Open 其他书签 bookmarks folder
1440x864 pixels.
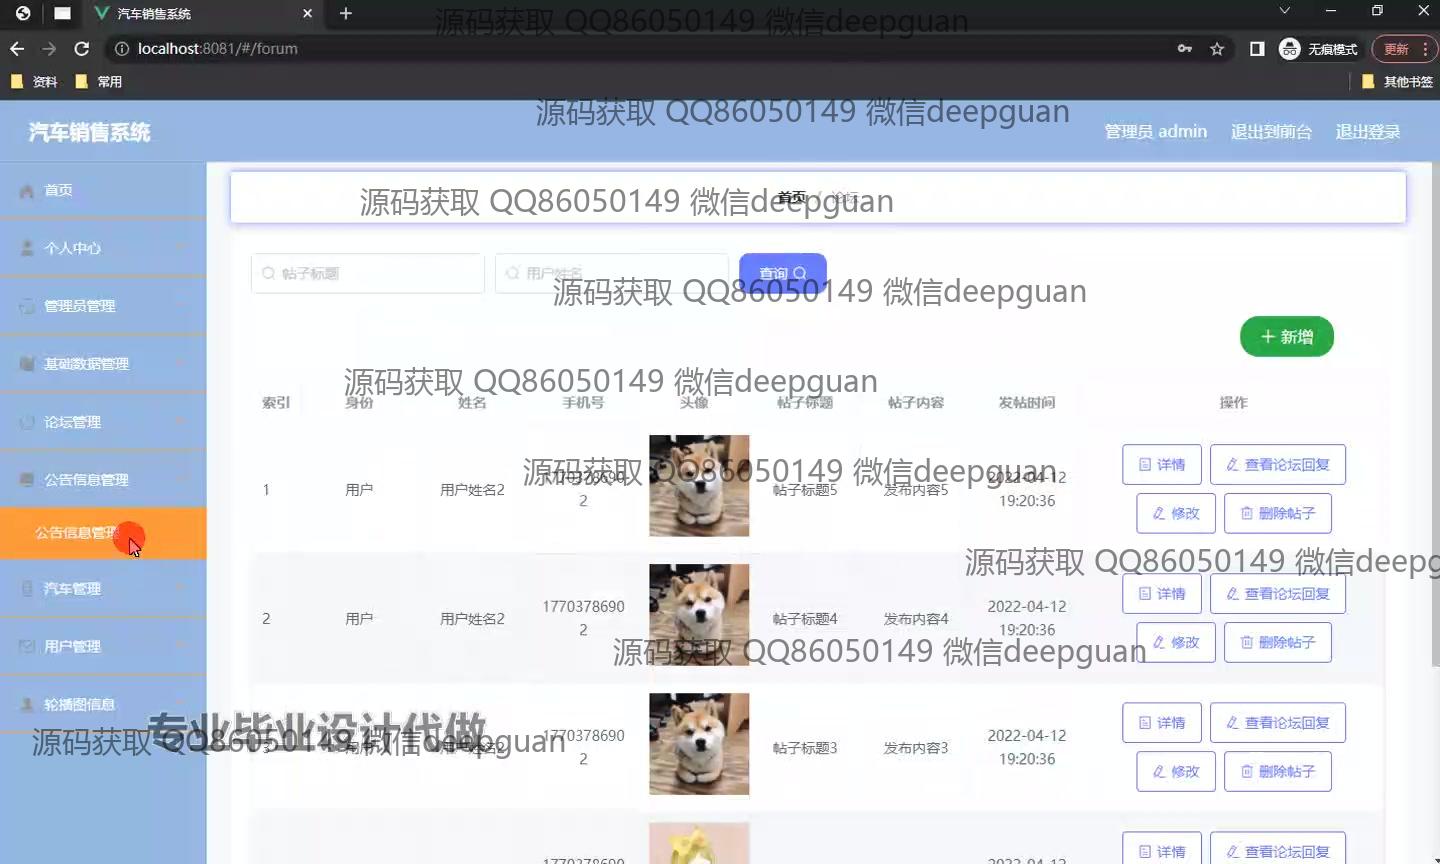coord(1397,82)
